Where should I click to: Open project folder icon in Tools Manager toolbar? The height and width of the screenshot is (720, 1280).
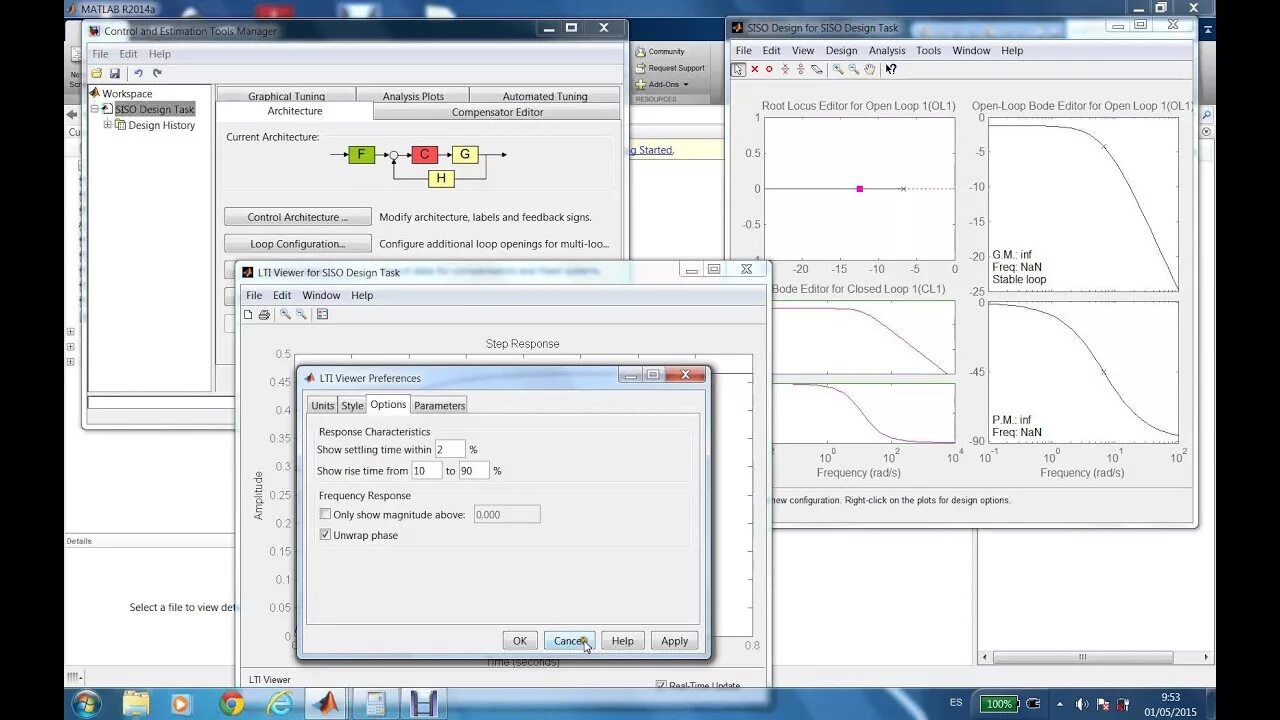coord(97,73)
